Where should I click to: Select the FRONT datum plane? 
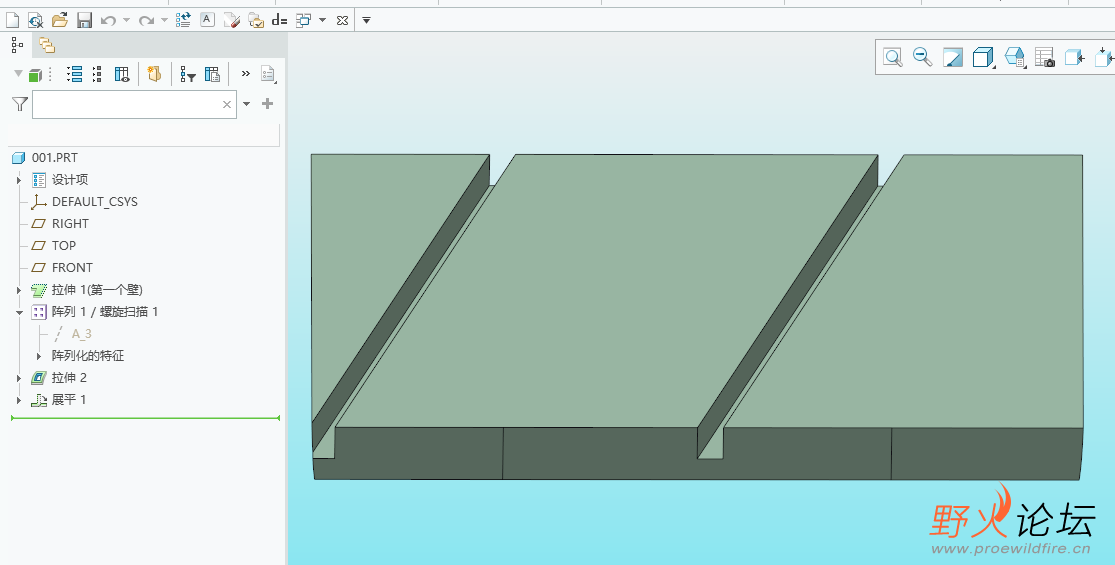[72, 268]
